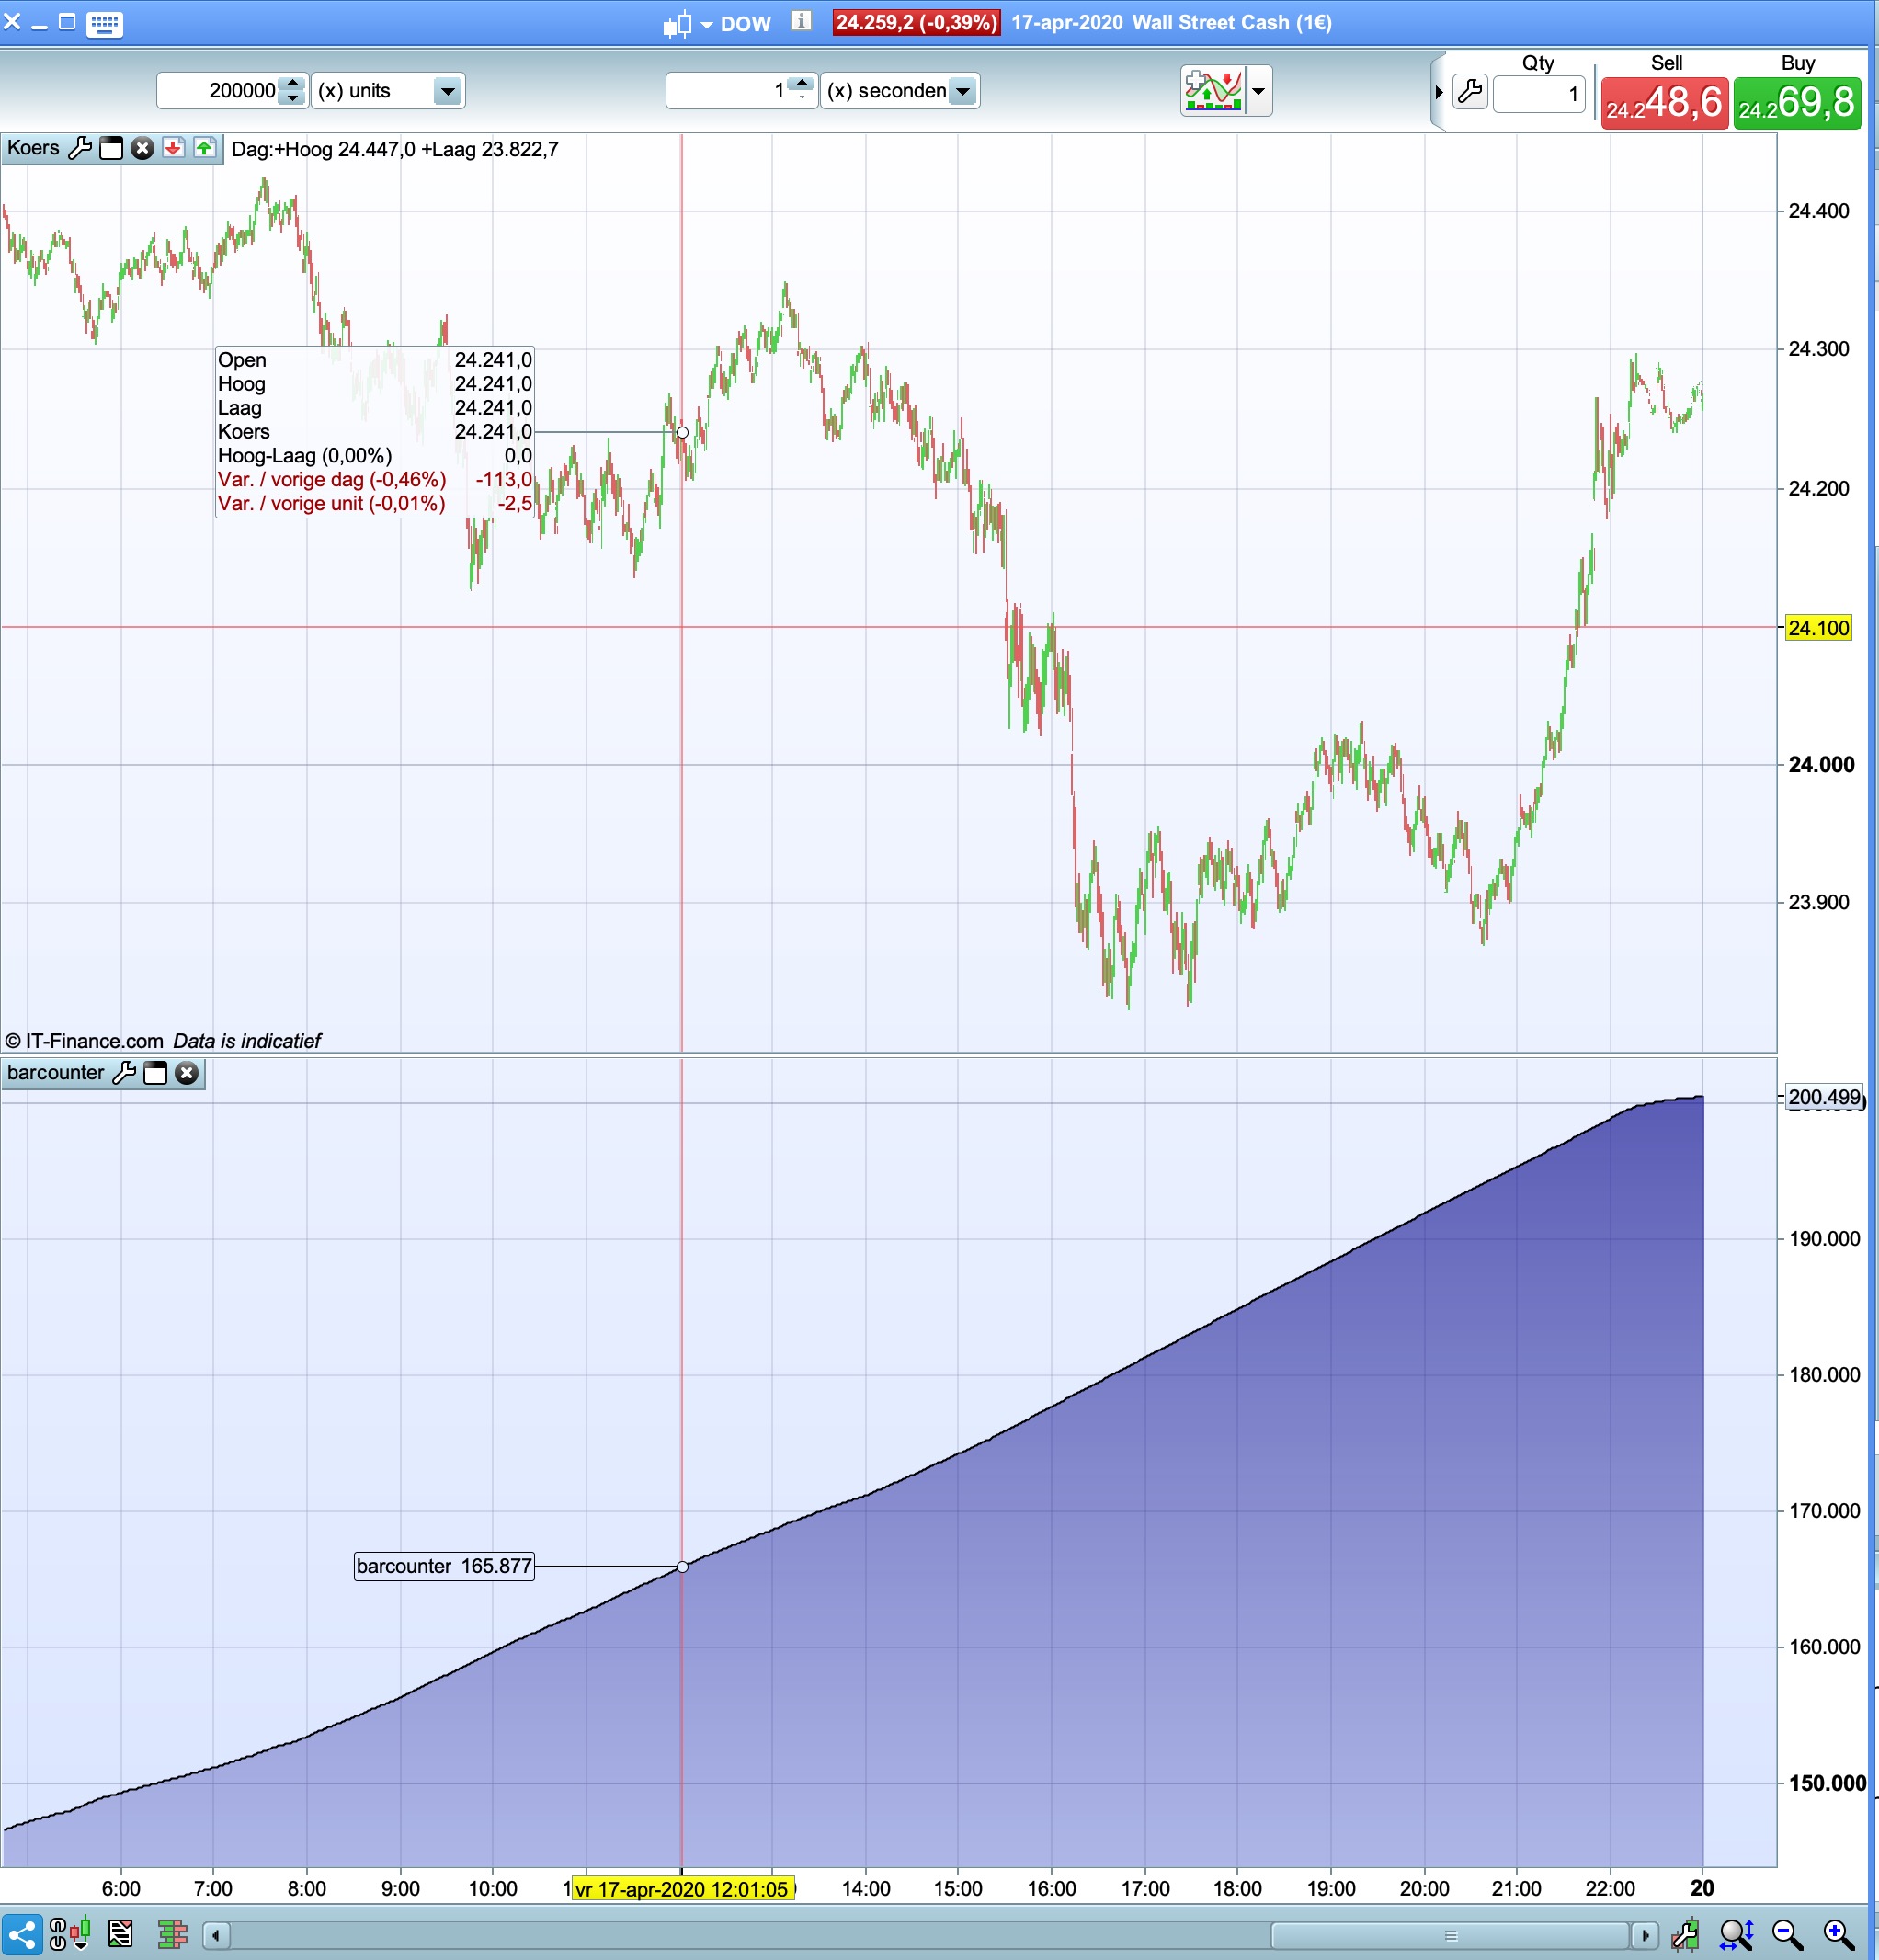Open barcounter indicator settings wrench
This screenshot has width=1879, height=1960.
124,1073
